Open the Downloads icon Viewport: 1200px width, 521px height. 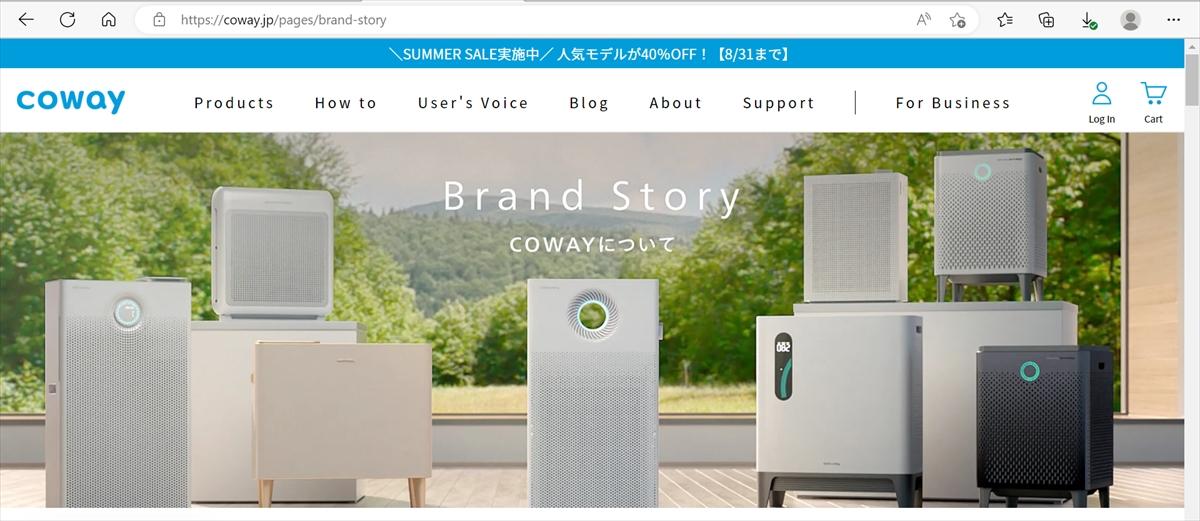pos(1089,20)
